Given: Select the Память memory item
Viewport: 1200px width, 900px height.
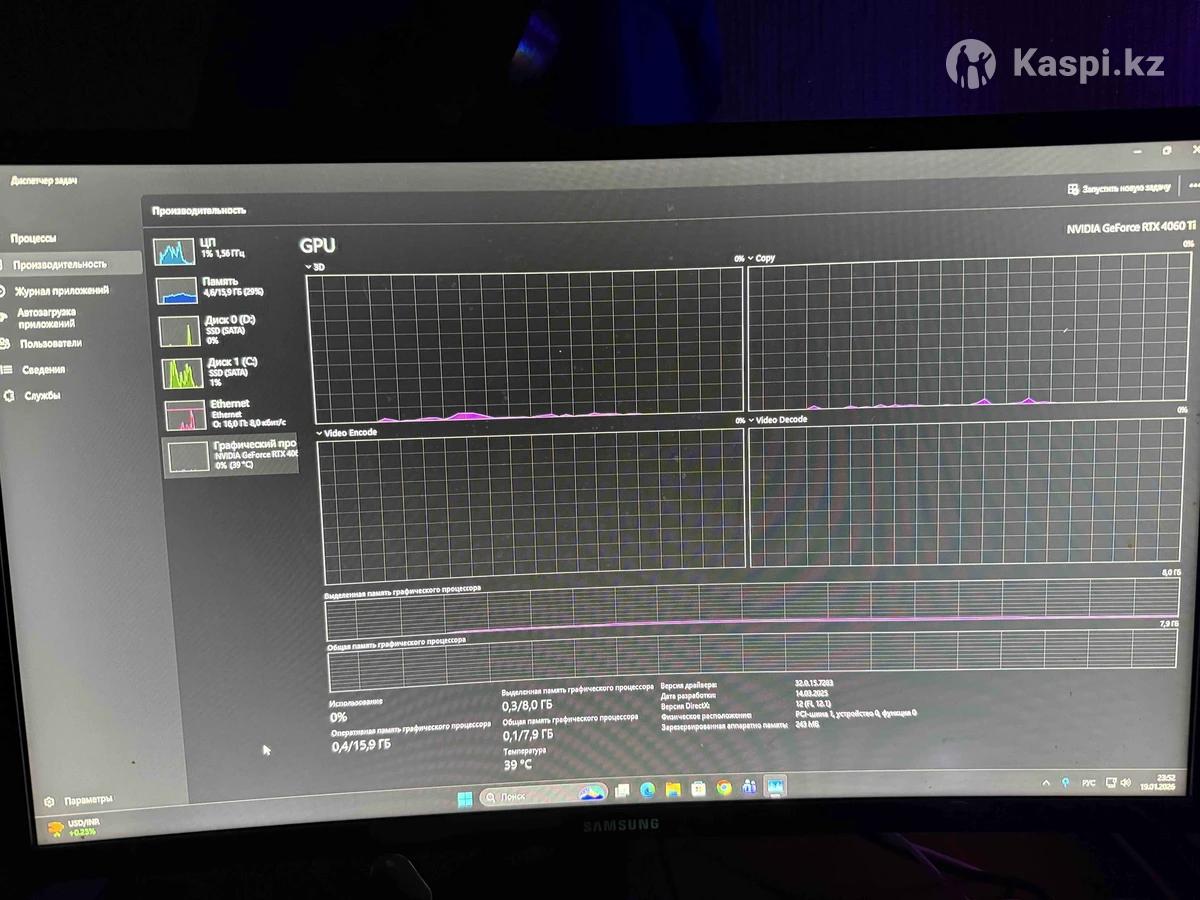Looking at the screenshot, I should [x=177, y=290].
